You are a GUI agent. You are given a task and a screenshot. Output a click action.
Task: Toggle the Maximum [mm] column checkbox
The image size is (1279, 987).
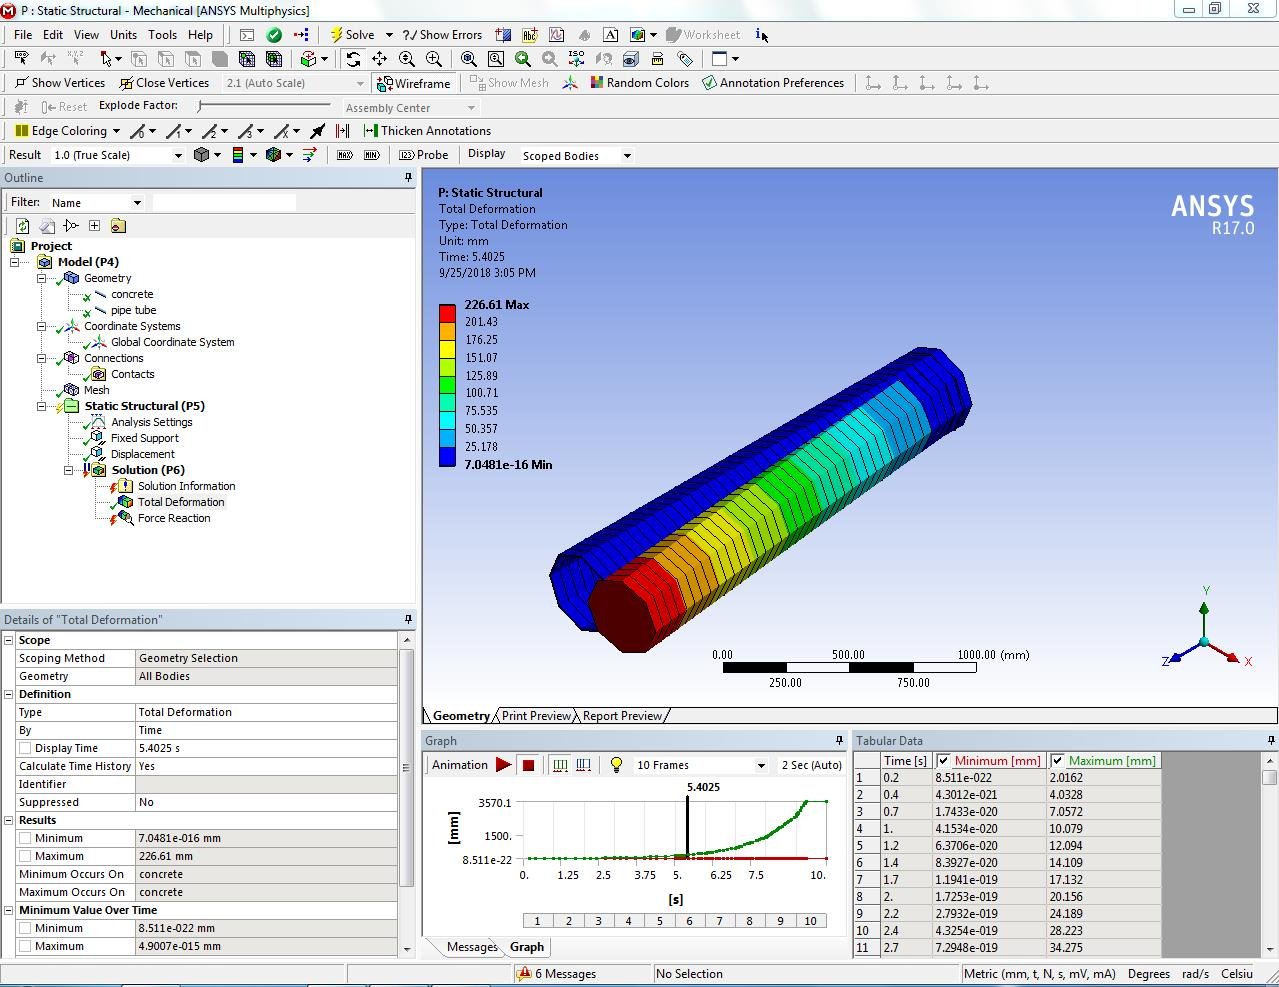tap(1057, 761)
